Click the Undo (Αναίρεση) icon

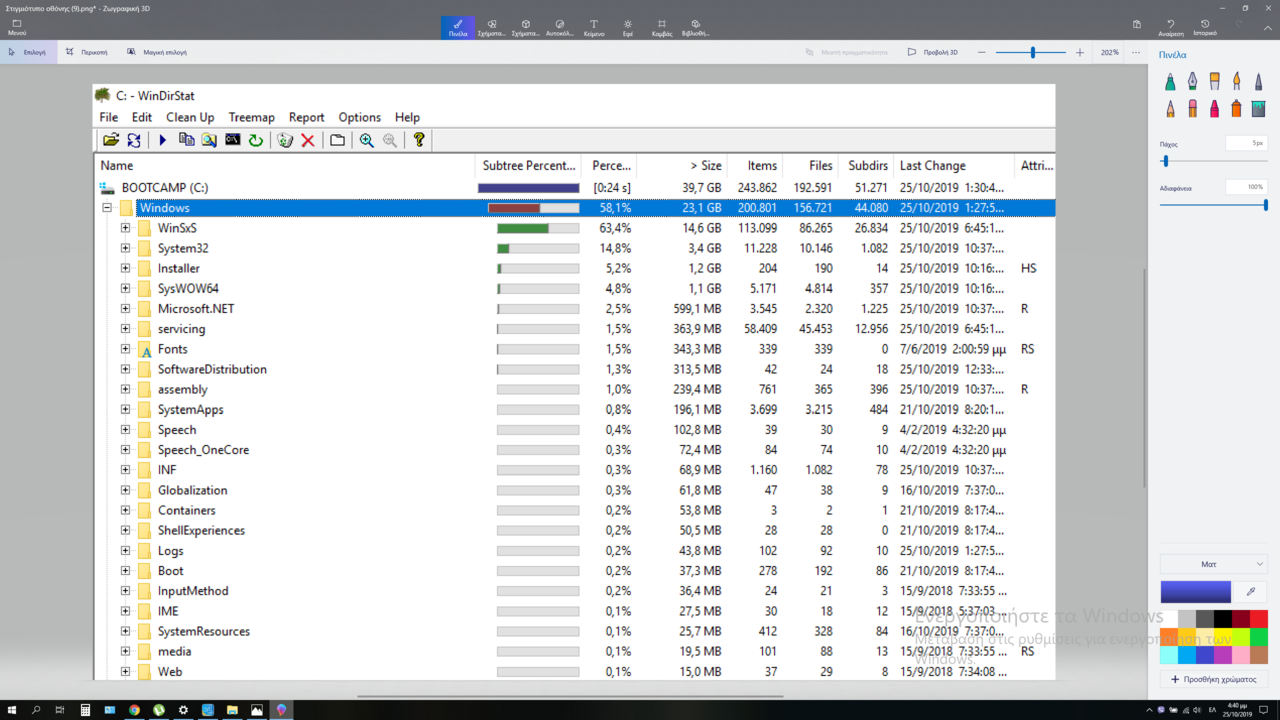1171,27
